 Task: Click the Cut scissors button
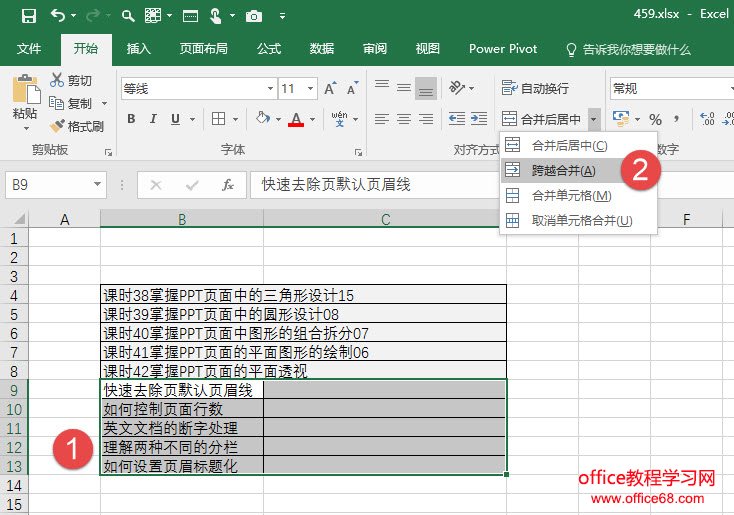(x=71, y=81)
